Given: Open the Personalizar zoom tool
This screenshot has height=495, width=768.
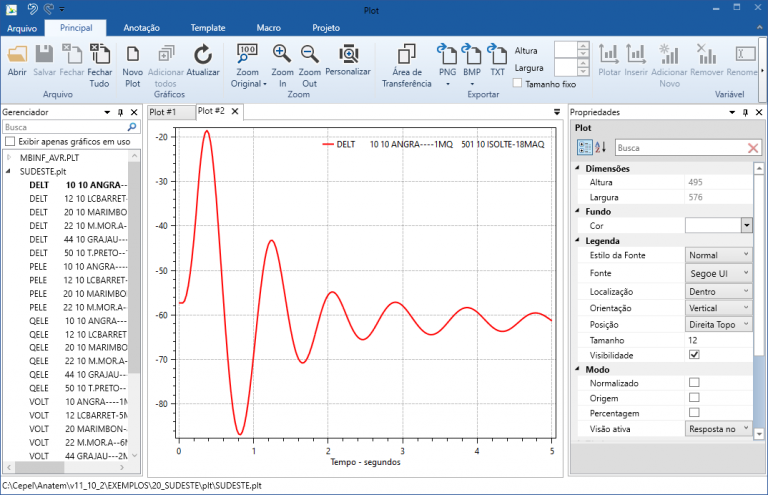Looking at the screenshot, I should click(348, 55).
